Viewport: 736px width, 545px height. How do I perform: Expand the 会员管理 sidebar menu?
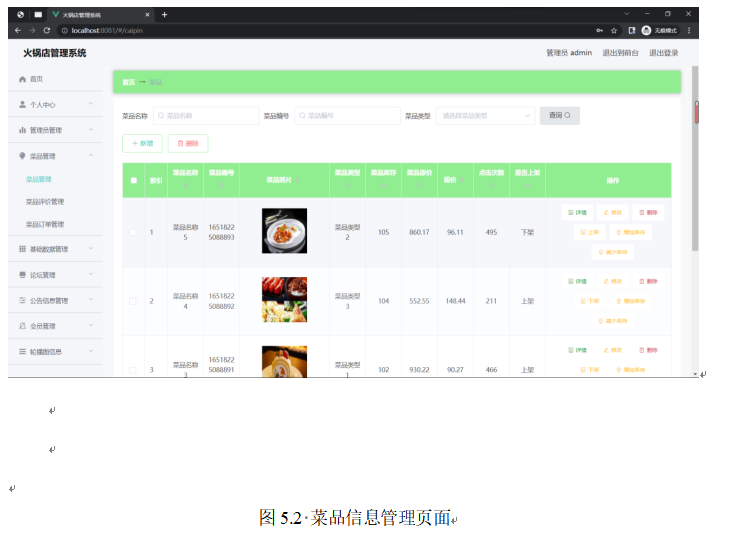click(55, 326)
